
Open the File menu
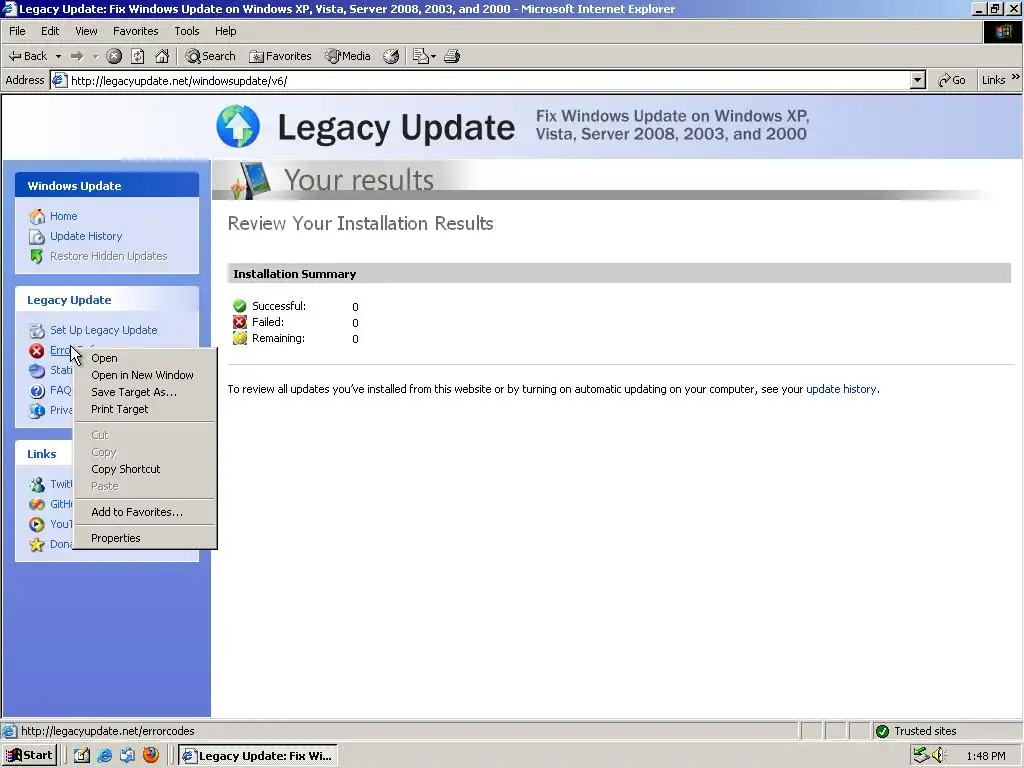tap(17, 31)
